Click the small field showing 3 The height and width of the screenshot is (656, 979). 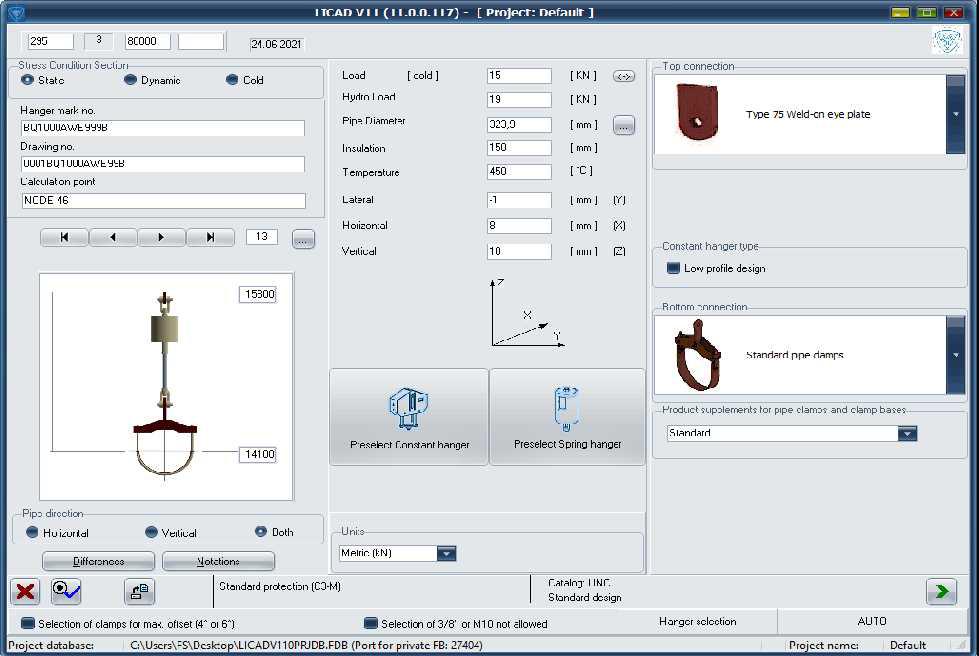pyautogui.click(x=99, y=41)
